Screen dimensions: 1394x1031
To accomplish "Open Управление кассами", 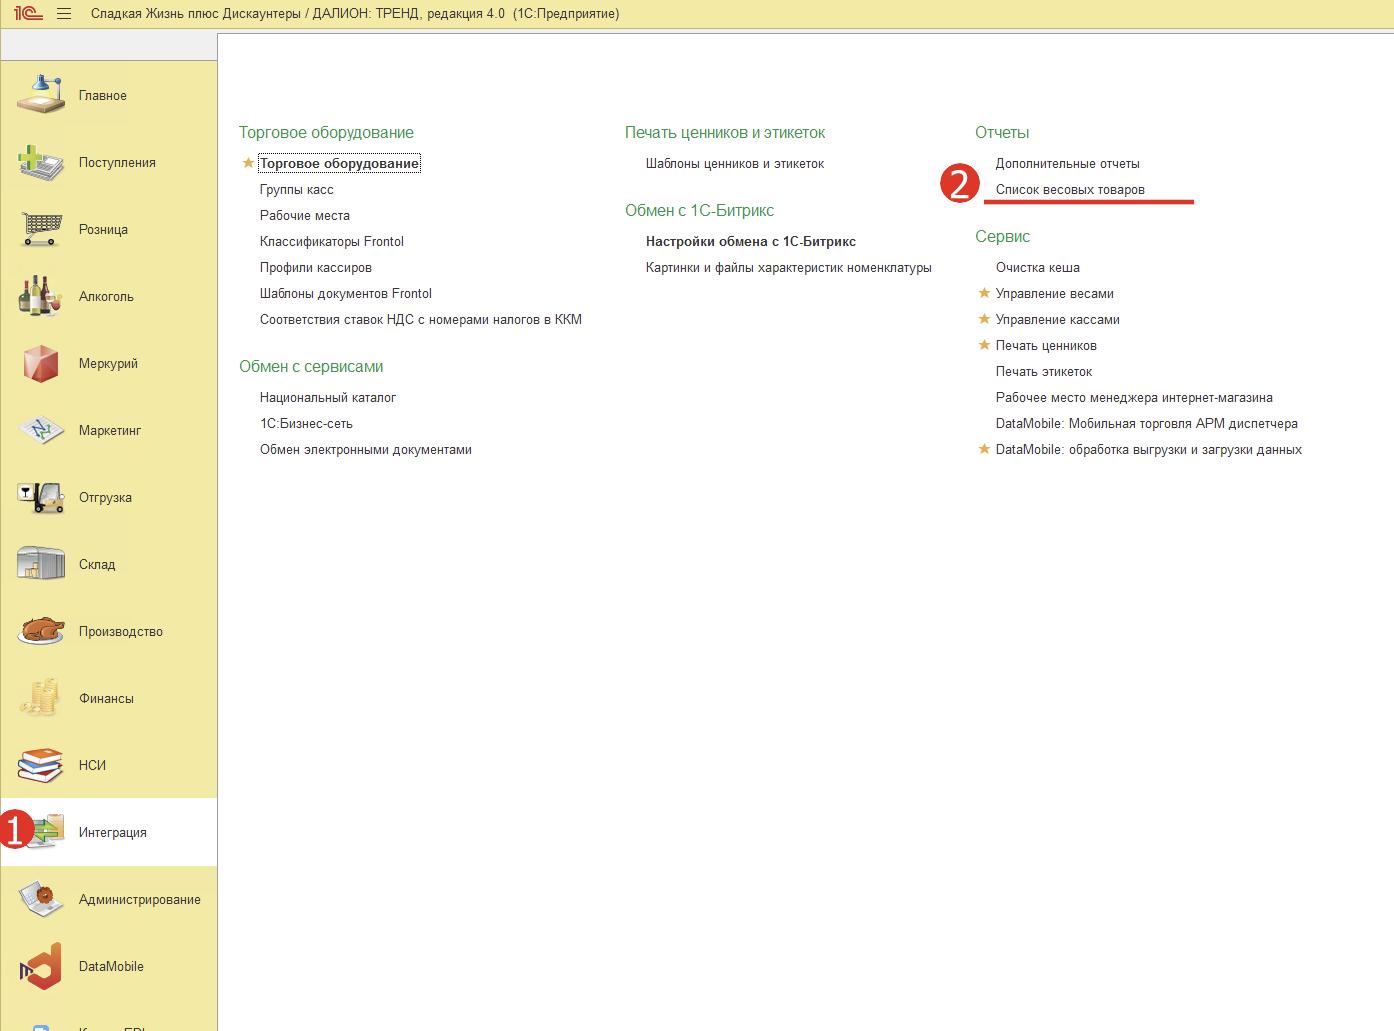I will 1058,319.
